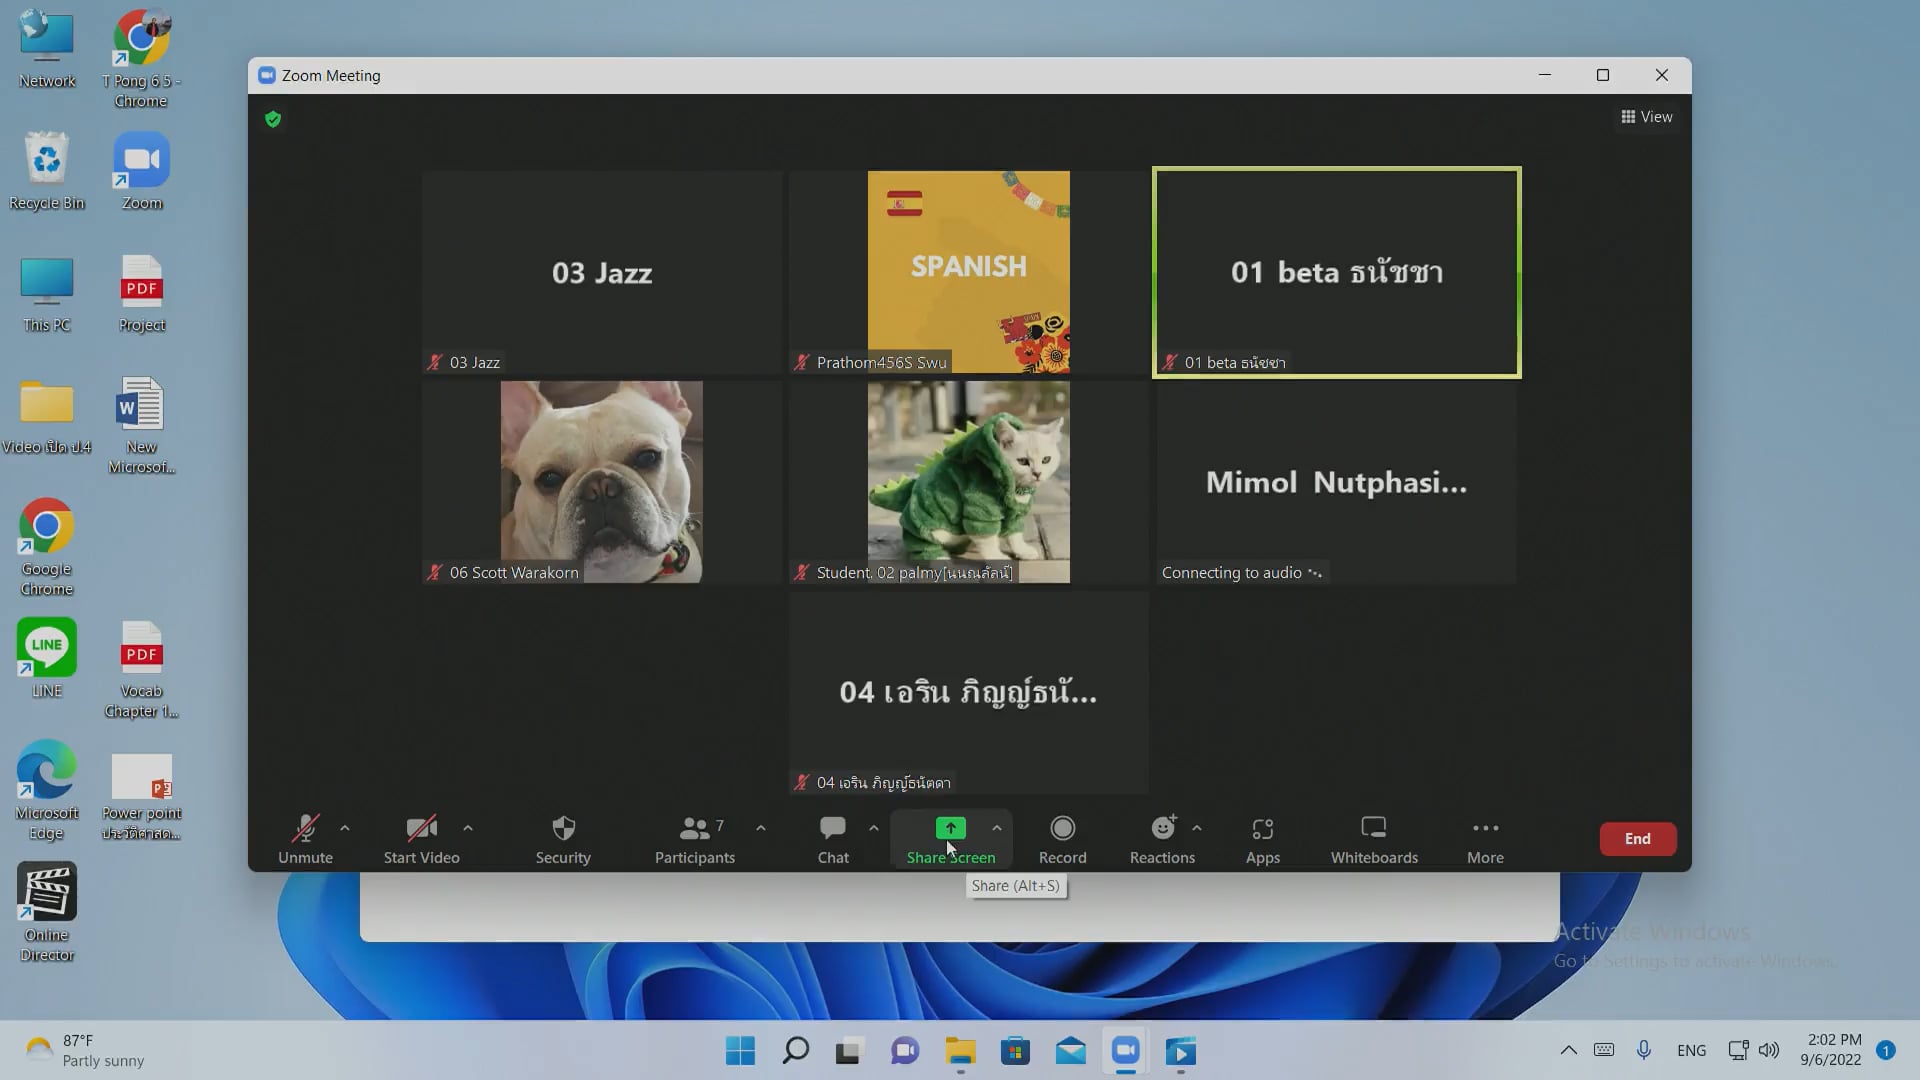Open the Mail app on taskbar
Screen dimensions: 1920x1080
pyautogui.click(x=1070, y=1051)
